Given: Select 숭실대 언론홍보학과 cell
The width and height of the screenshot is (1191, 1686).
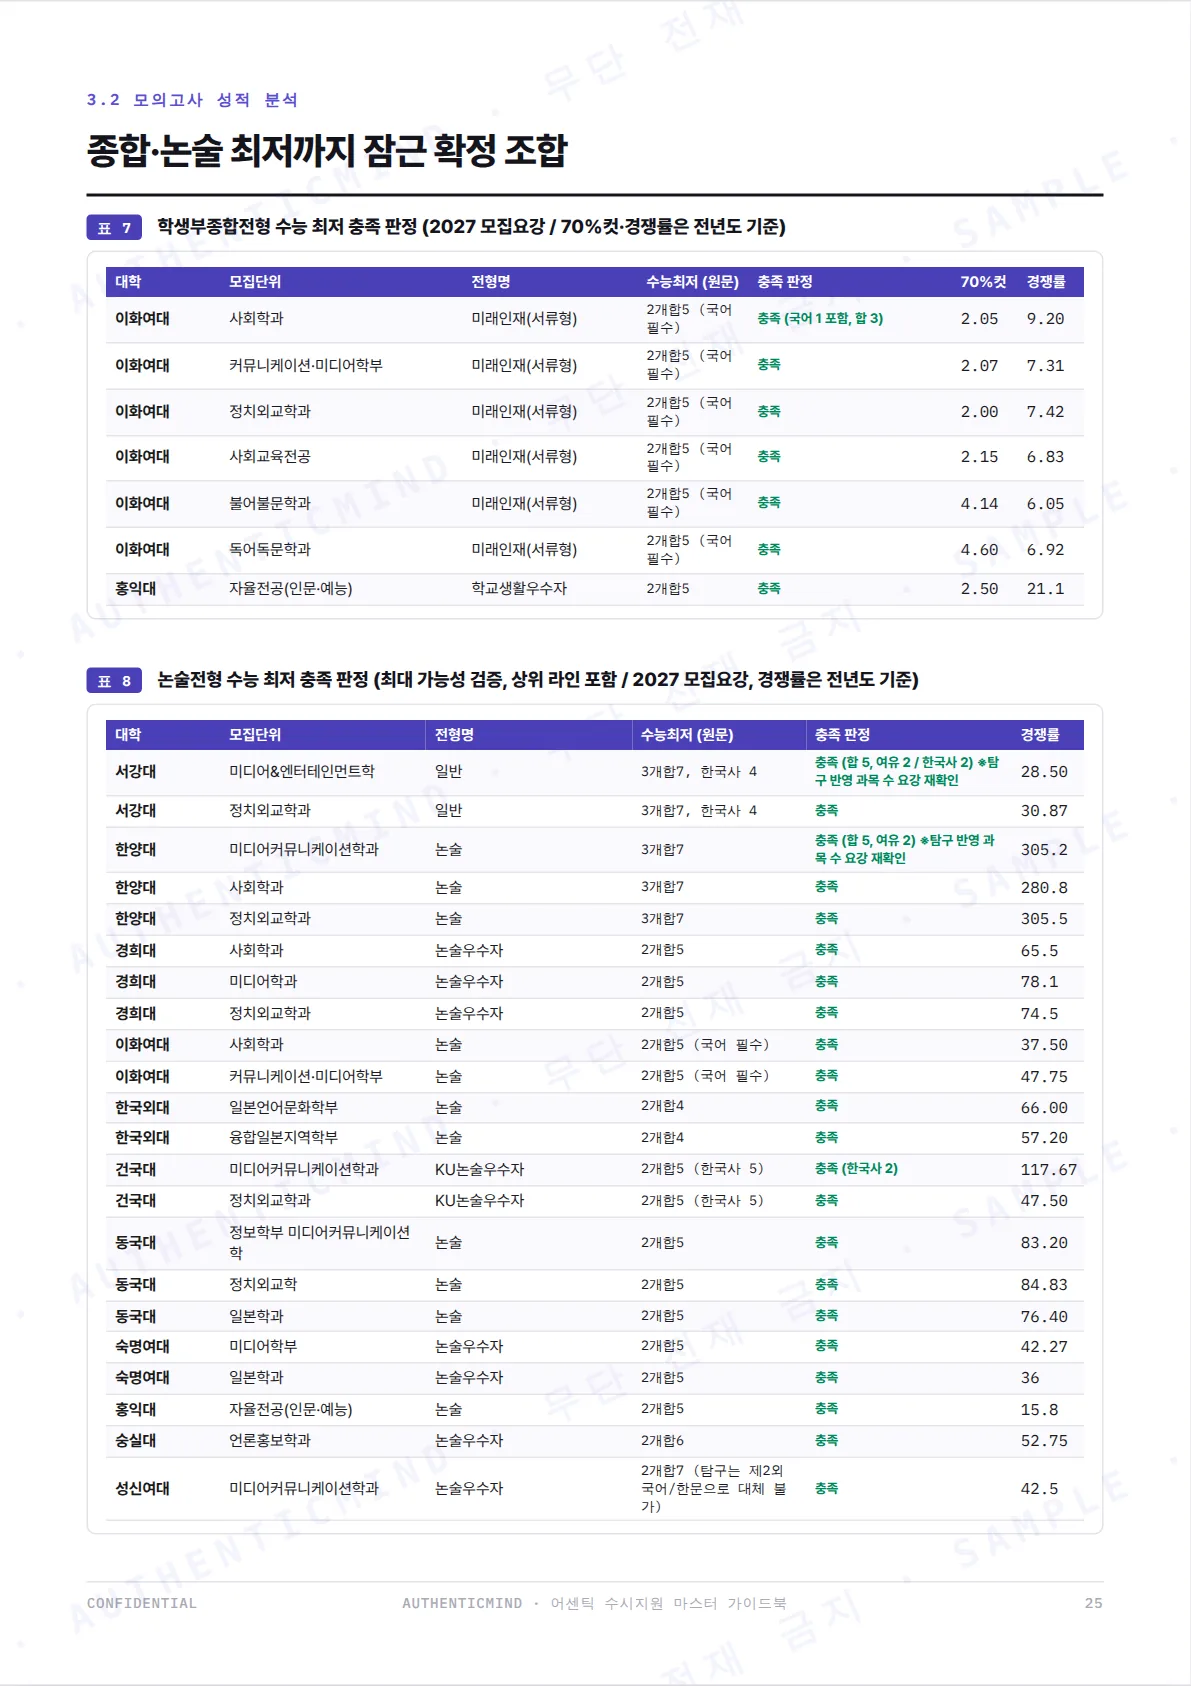Looking at the screenshot, I should pos(270,1441).
